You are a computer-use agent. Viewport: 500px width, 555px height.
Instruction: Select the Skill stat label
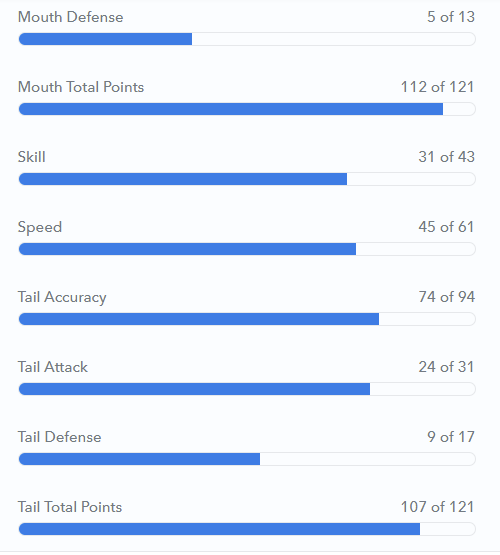pos(31,157)
